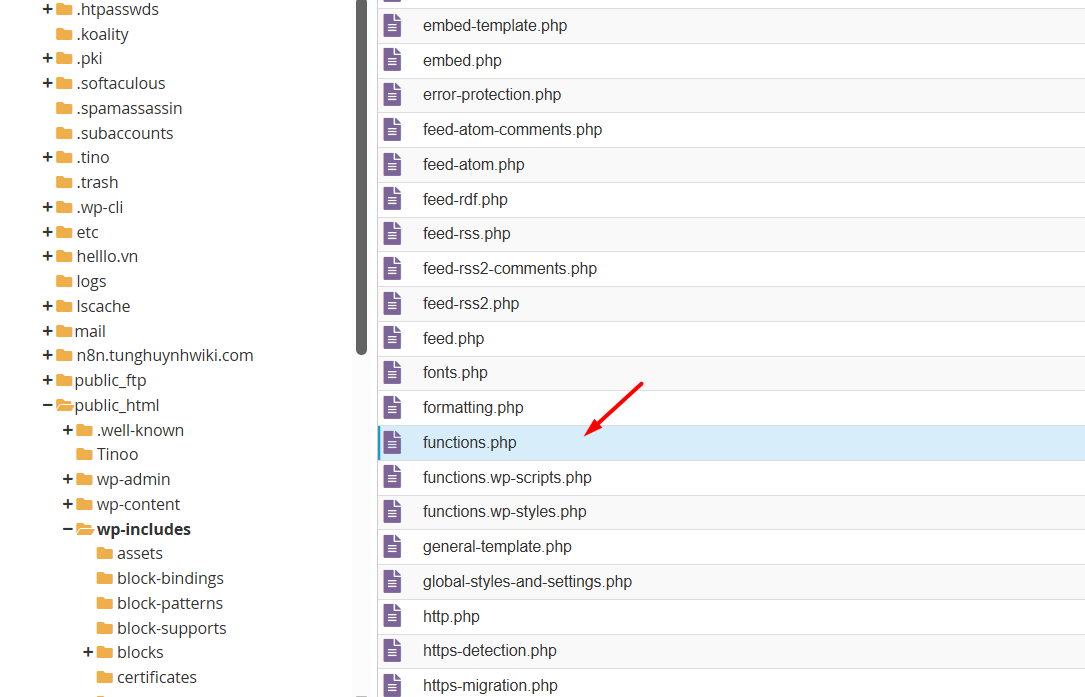The width and height of the screenshot is (1085, 697).
Task: Open the certificates folder in tree
Action: (156, 677)
